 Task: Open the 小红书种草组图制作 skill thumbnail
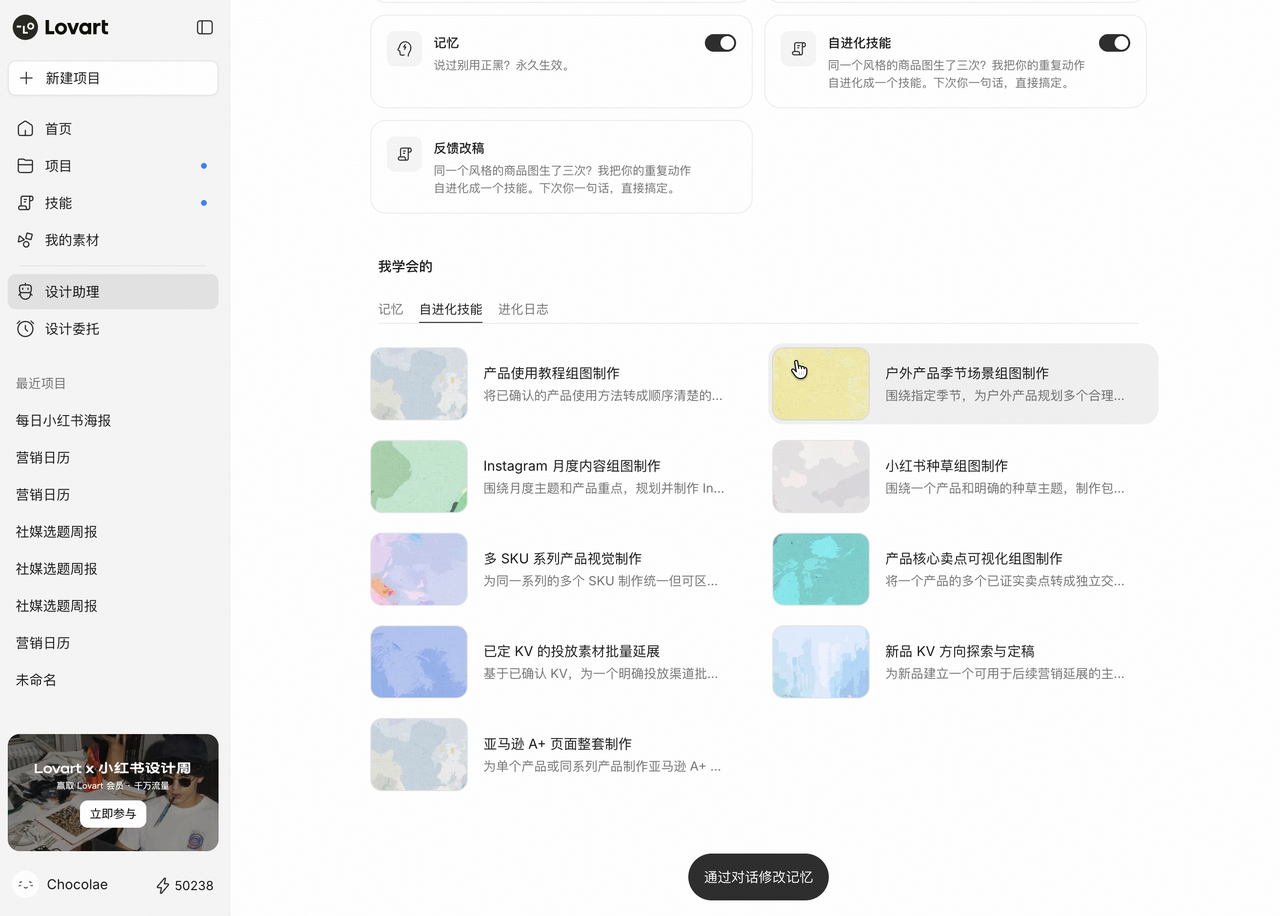(x=821, y=477)
